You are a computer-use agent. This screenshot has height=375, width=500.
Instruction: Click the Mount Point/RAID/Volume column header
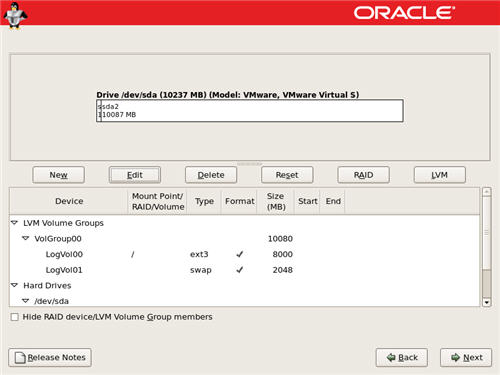click(158, 201)
